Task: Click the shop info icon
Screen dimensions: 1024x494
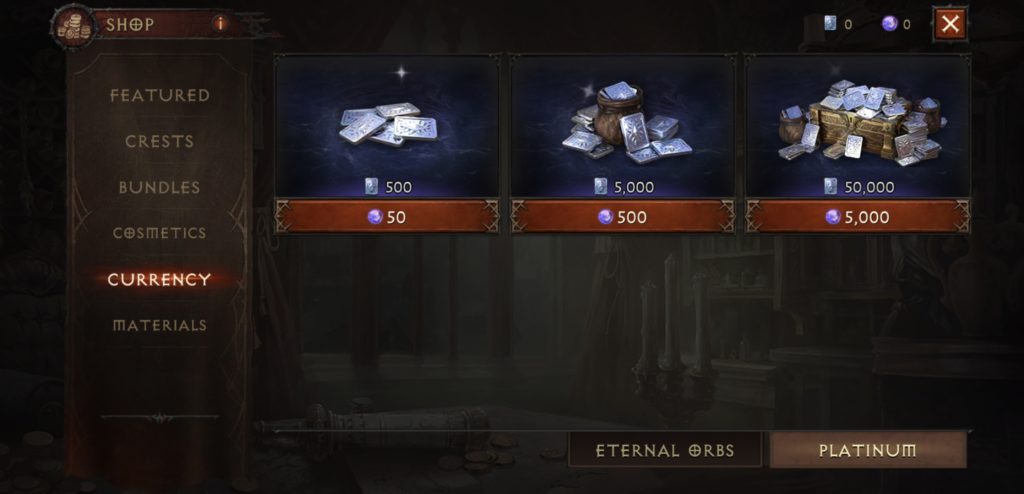Action: (220, 24)
